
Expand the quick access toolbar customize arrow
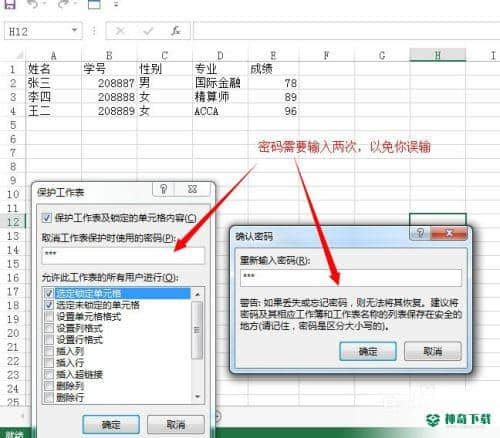click(116, 4)
